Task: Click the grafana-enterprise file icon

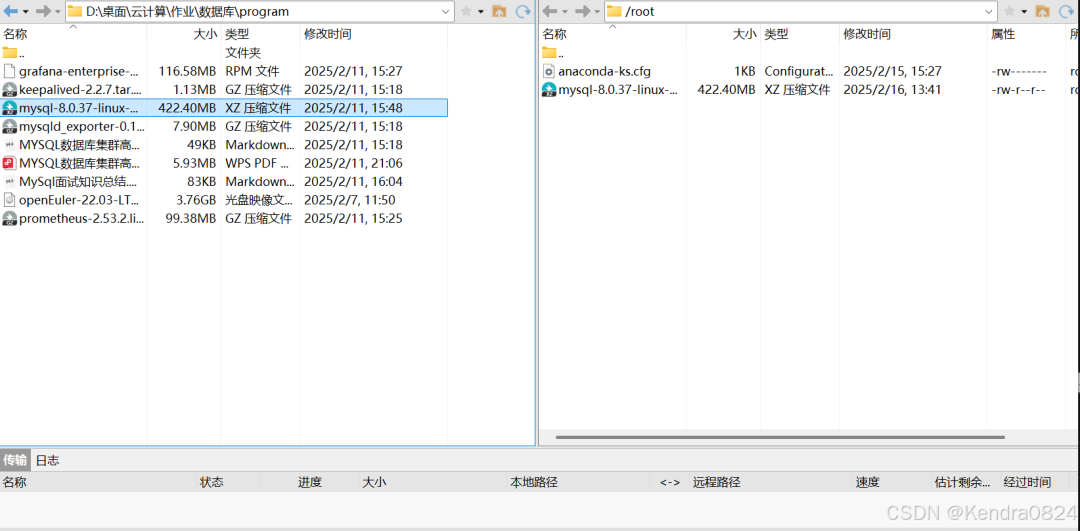Action: pos(9,71)
